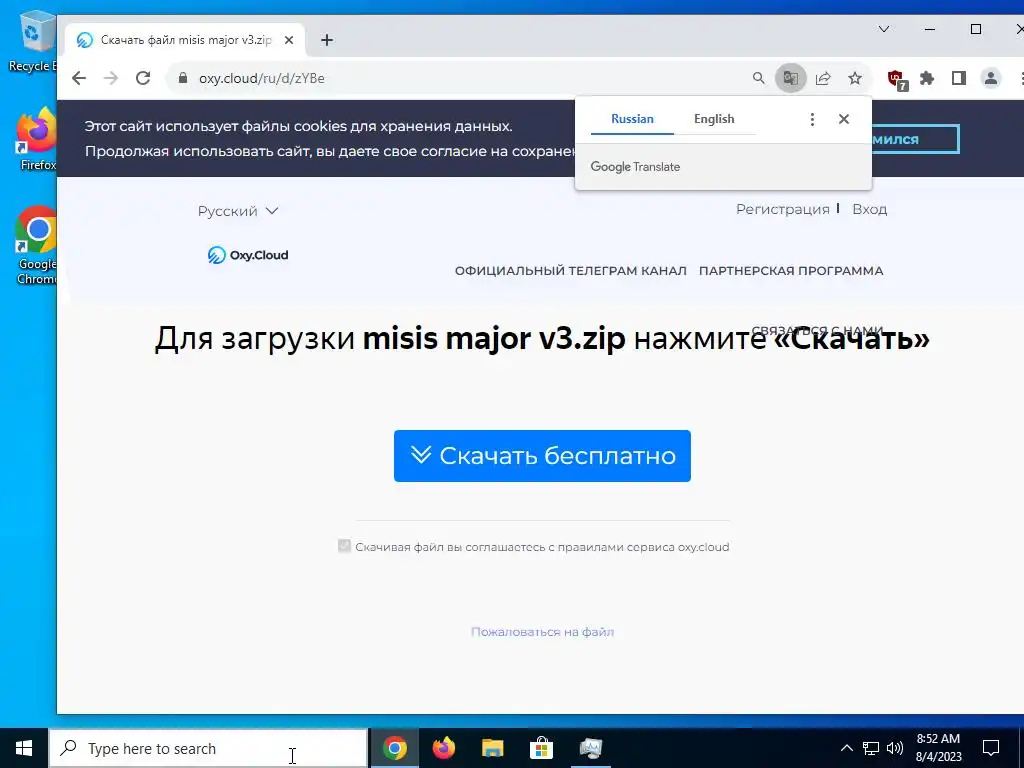Open the tab search chevron

pyautogui.click(x=884, y=29)
